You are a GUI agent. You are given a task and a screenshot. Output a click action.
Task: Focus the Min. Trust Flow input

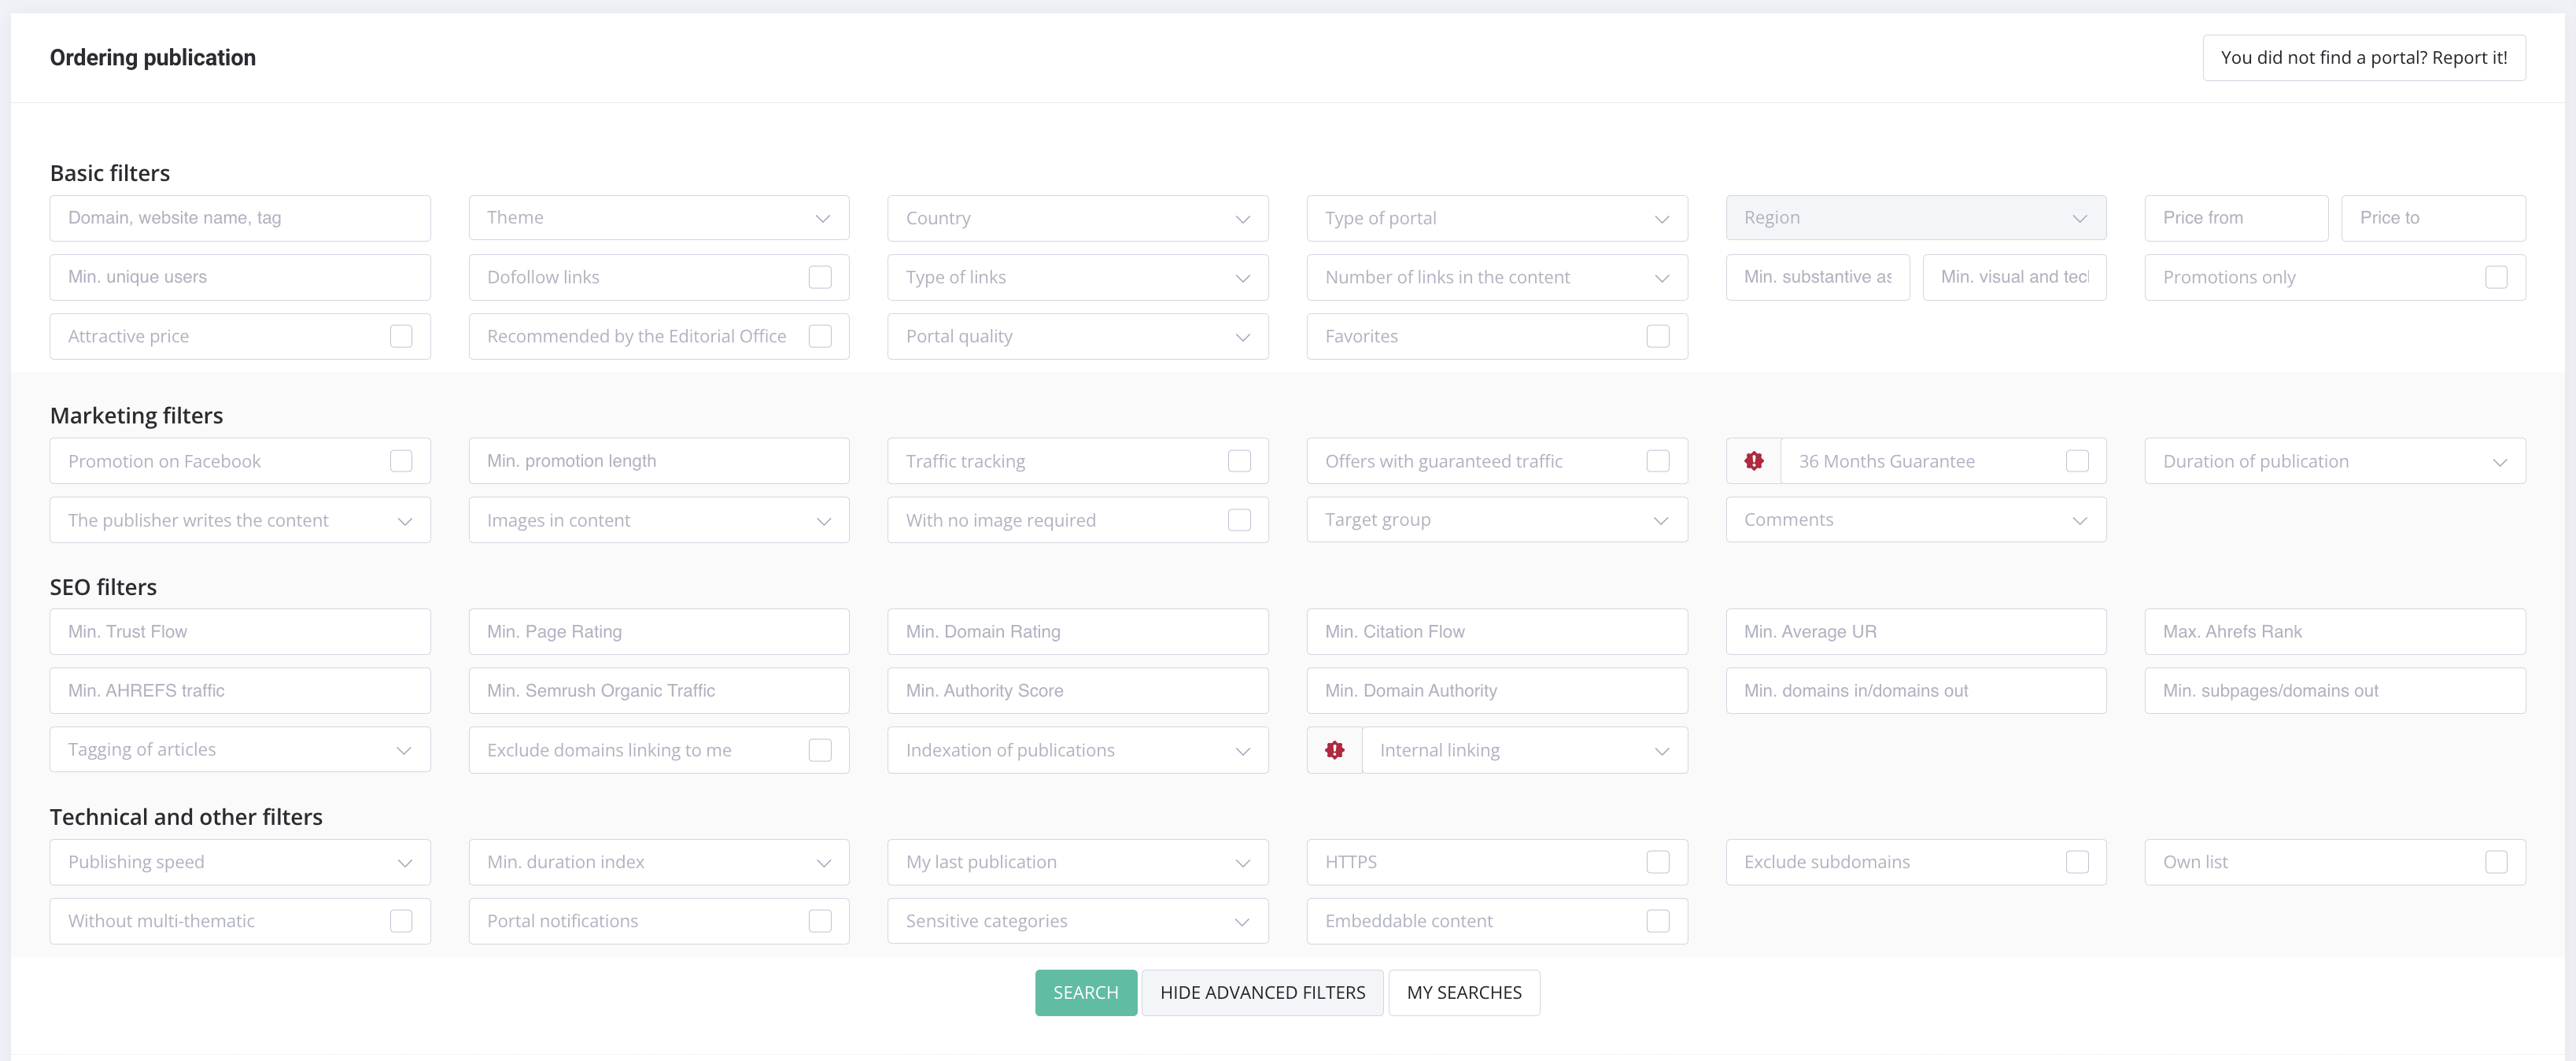(x=240, y=632)
